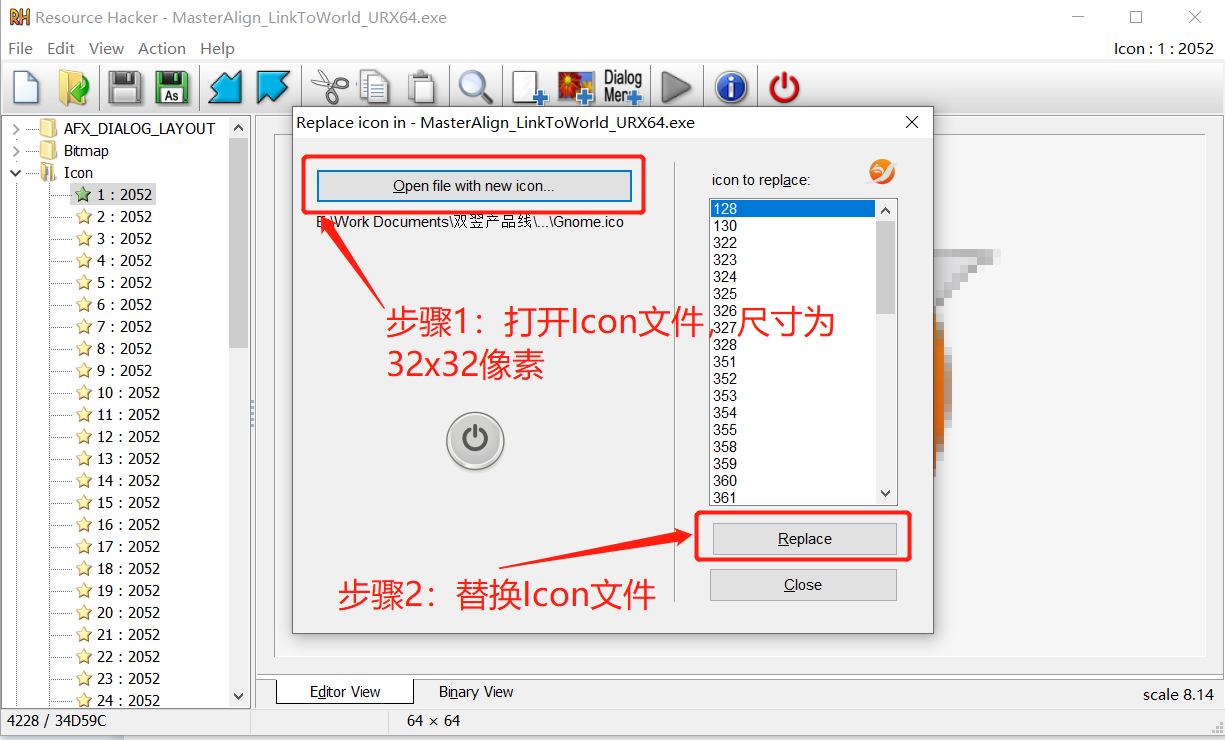The width and height of the screenshot is (1225, 740).
Task: Collapse the Icon folder node
Action: [x=16, y=173]
